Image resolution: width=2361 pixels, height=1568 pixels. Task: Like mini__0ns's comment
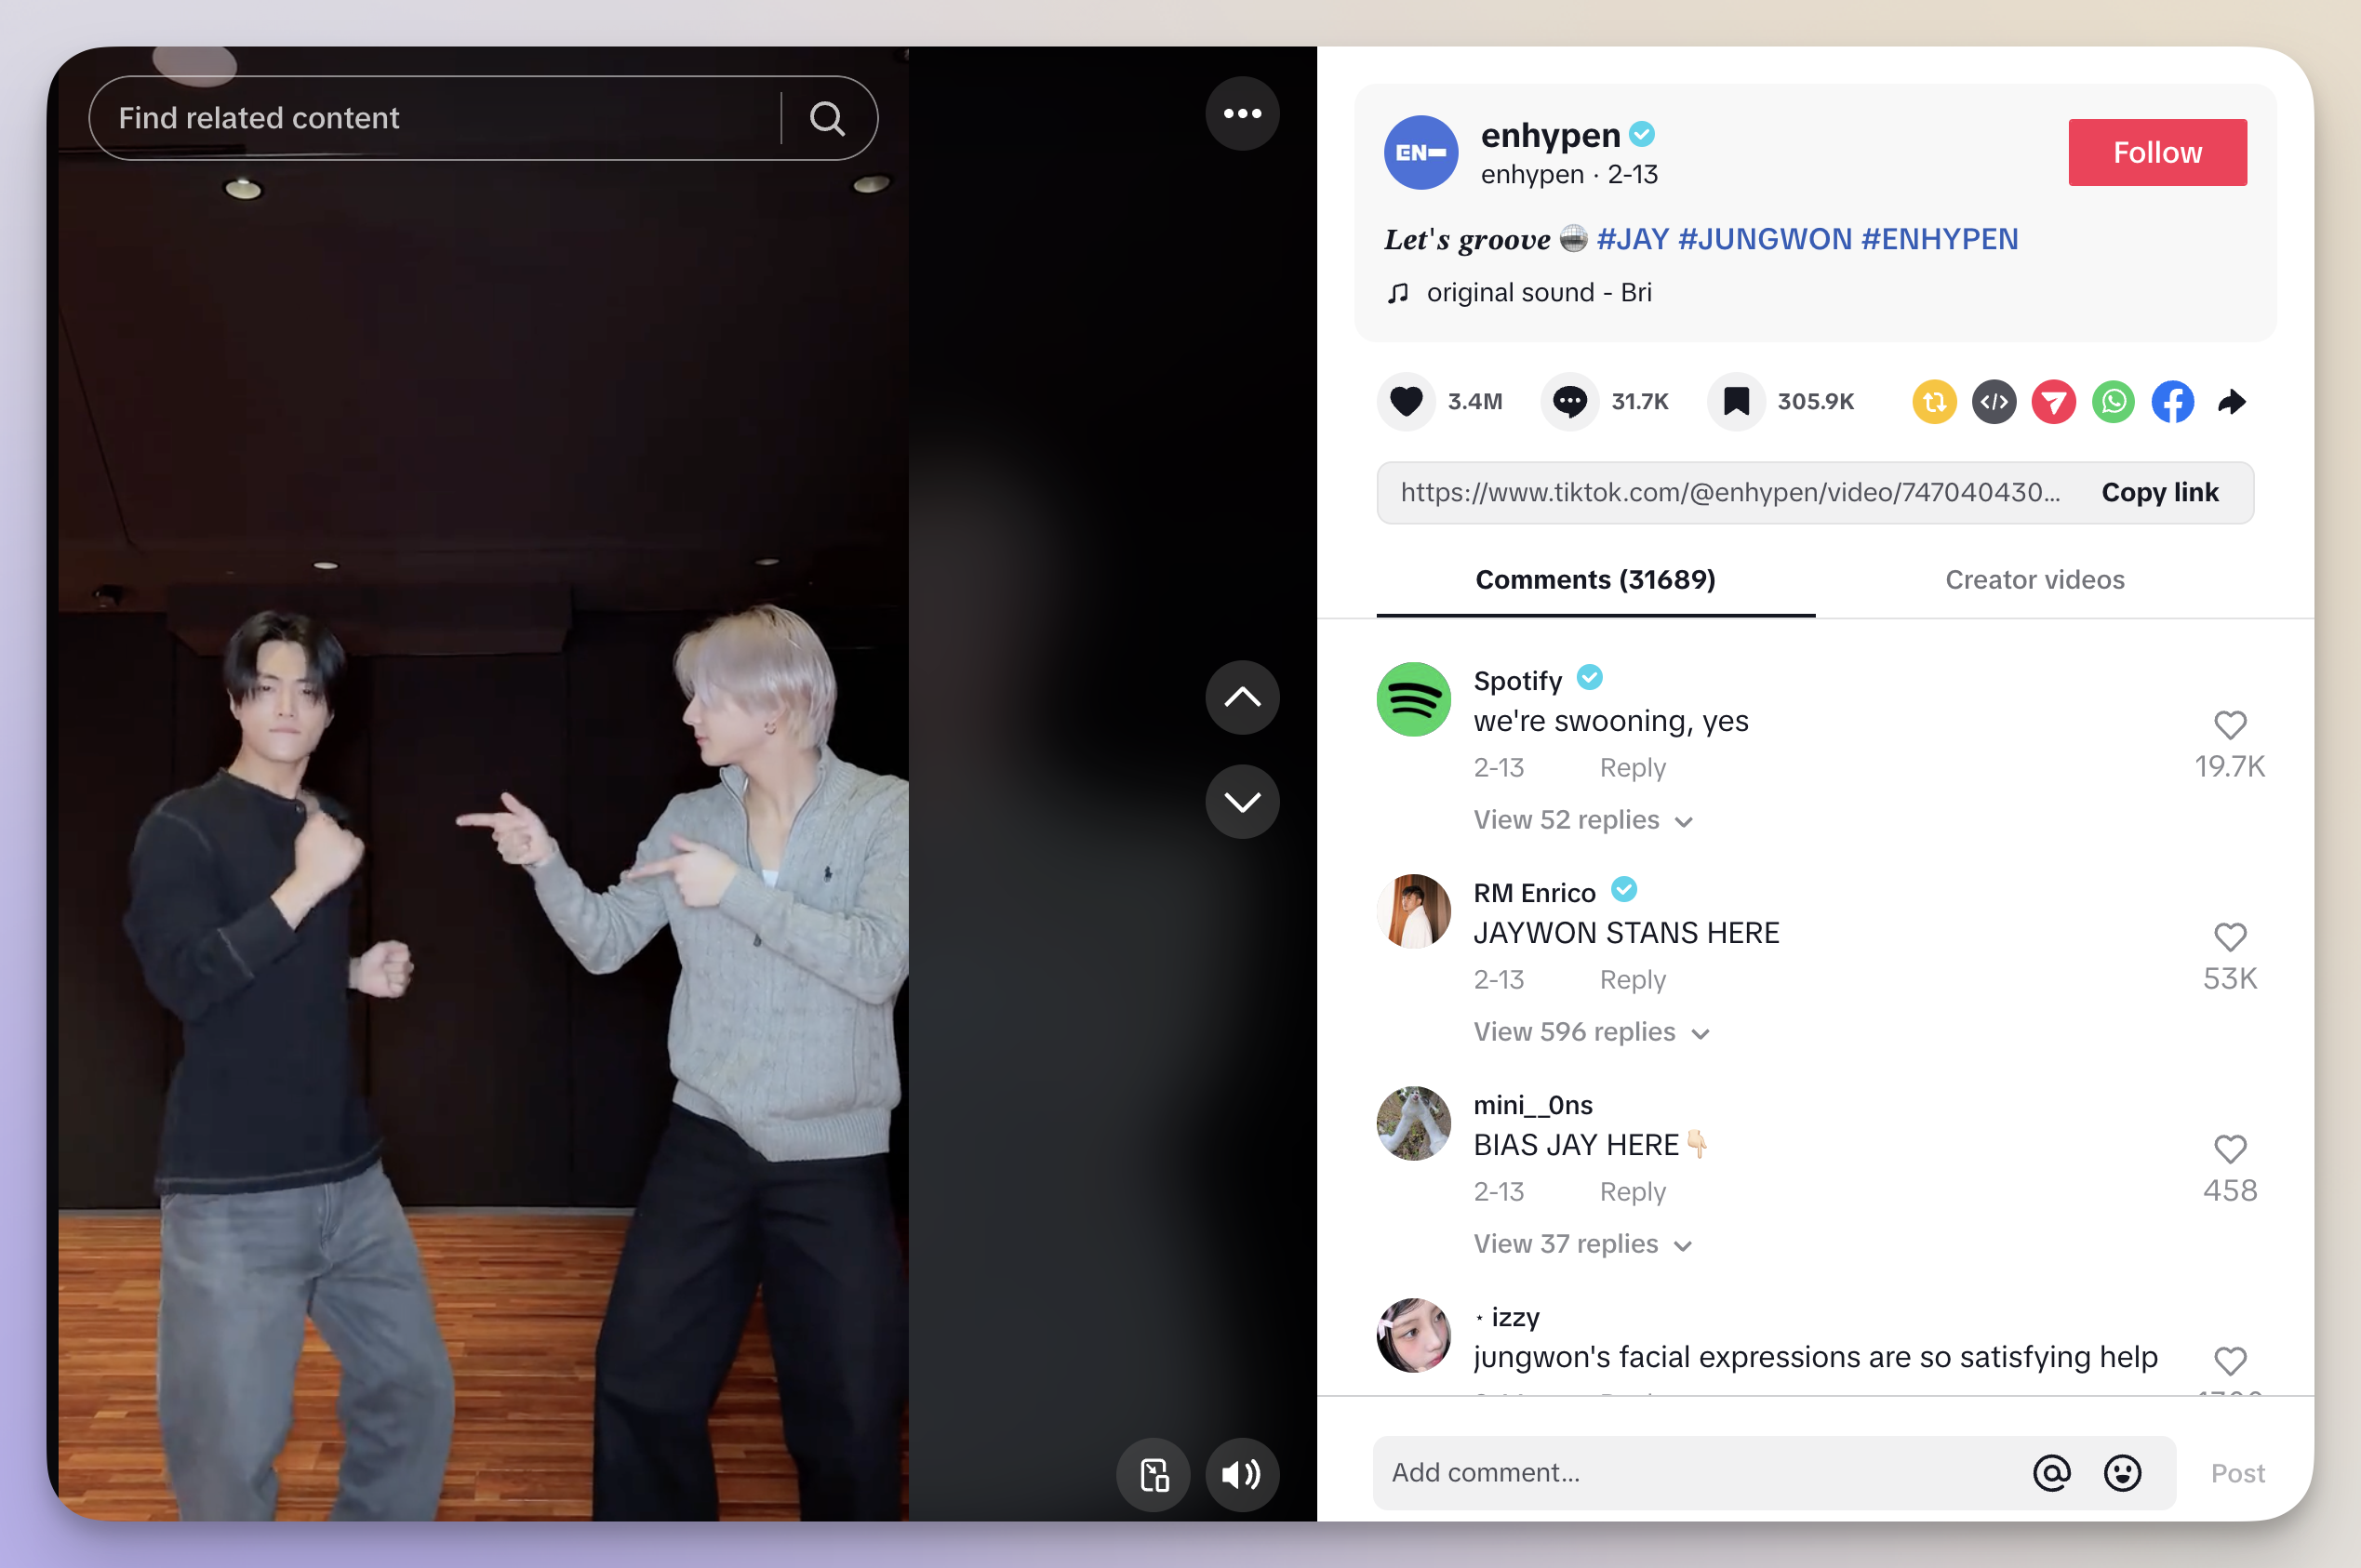(2230, 1149)
